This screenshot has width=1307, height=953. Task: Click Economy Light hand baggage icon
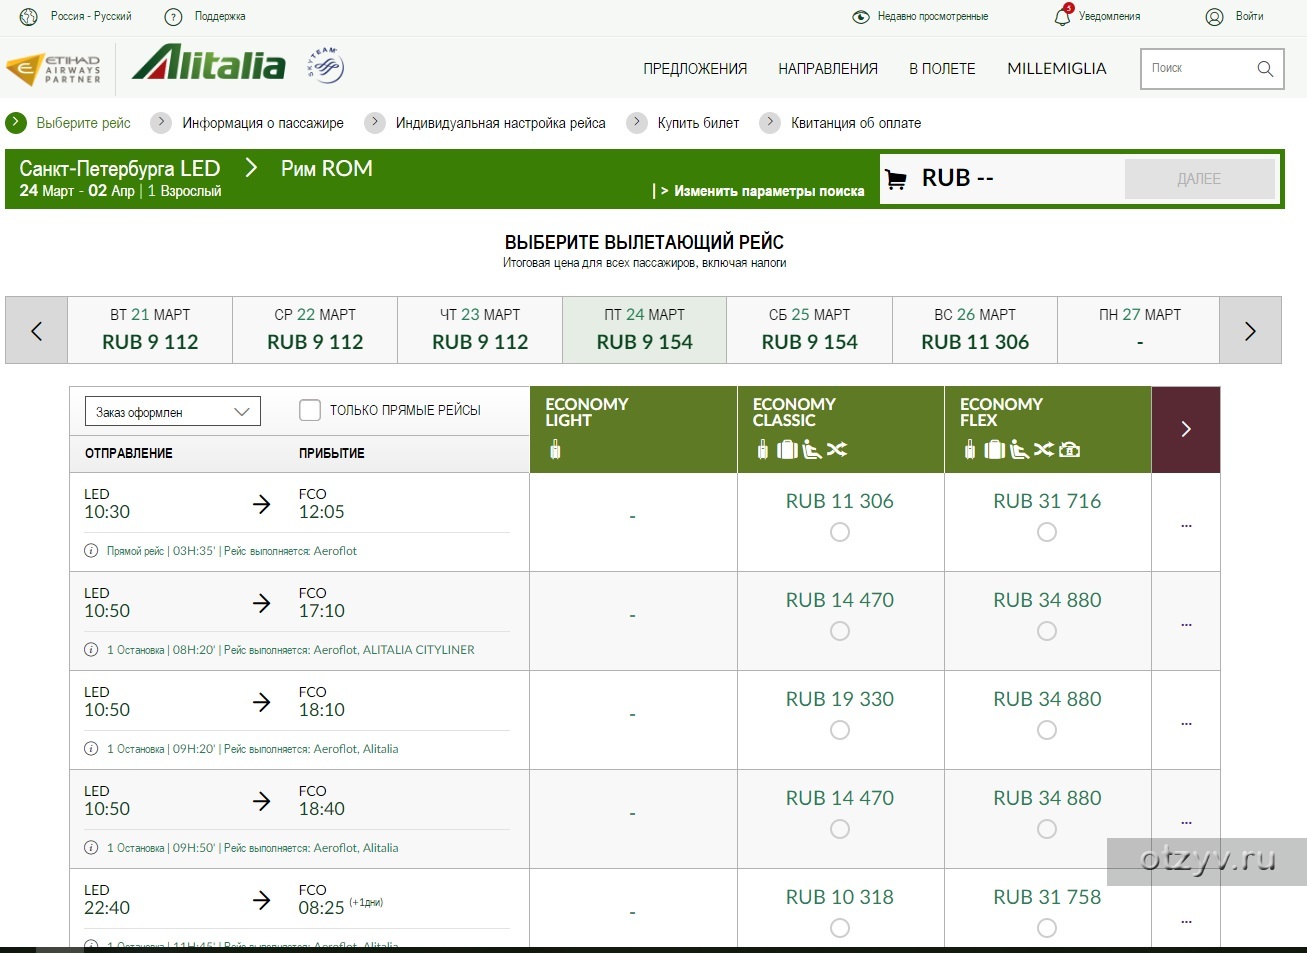(555, 450)
